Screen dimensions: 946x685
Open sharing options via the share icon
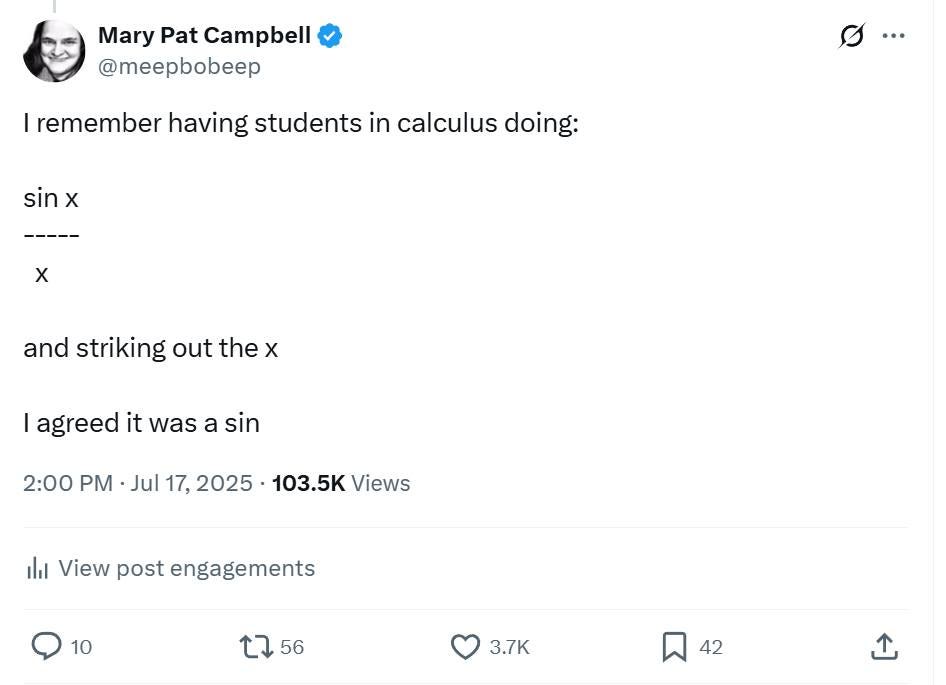pyautogui.click(x=884, y=647)
